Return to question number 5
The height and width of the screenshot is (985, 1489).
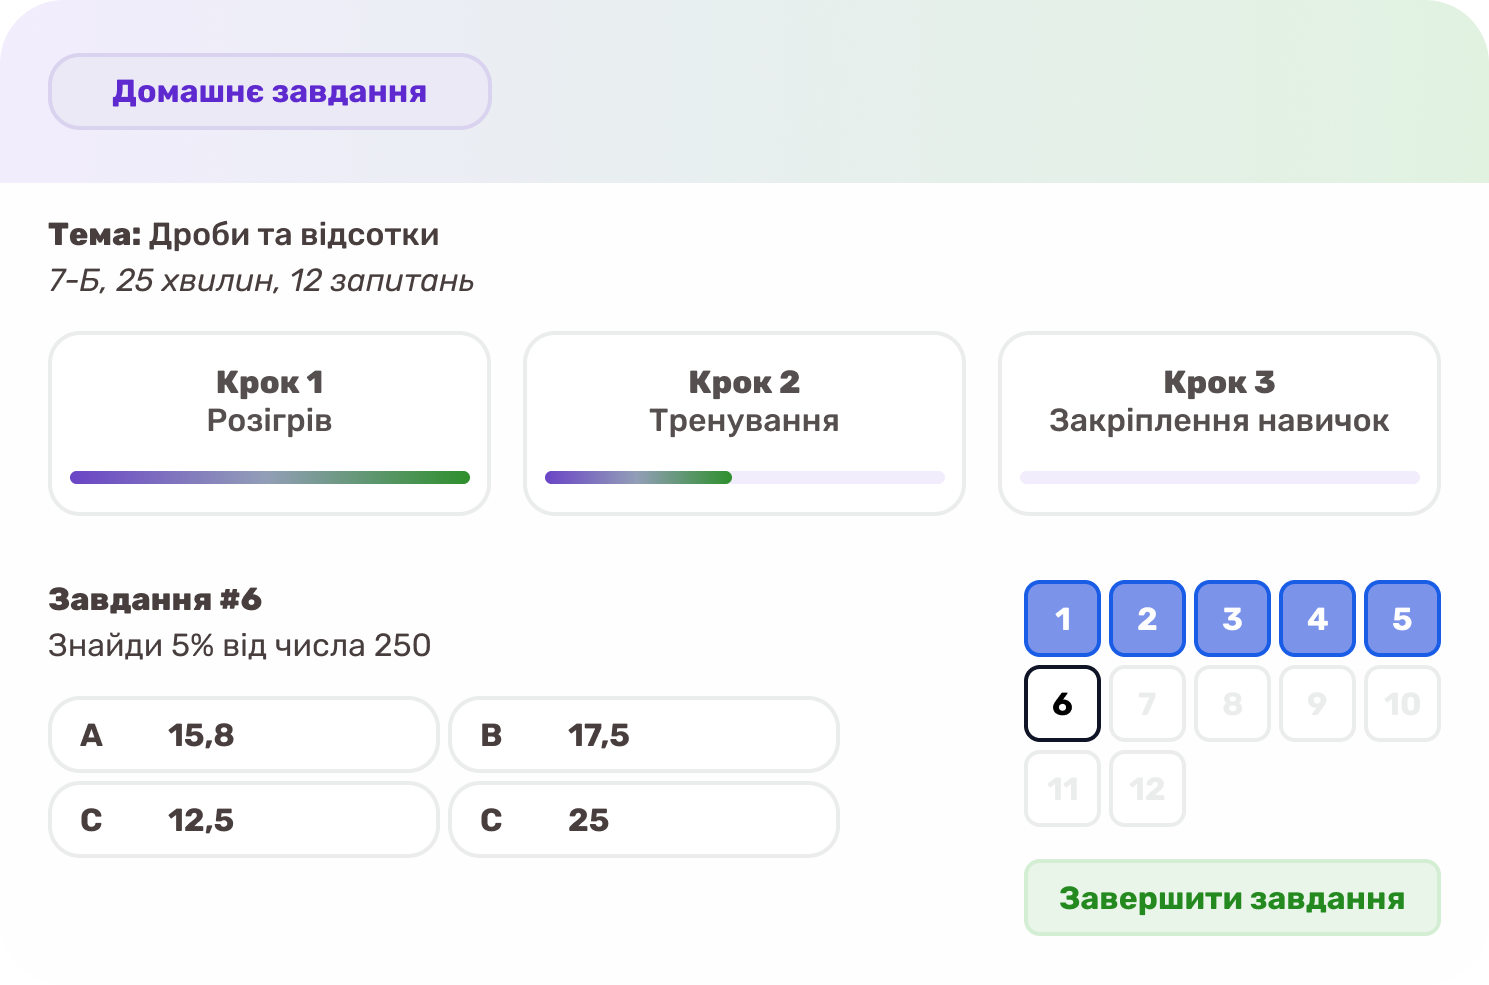point(1402,619)
